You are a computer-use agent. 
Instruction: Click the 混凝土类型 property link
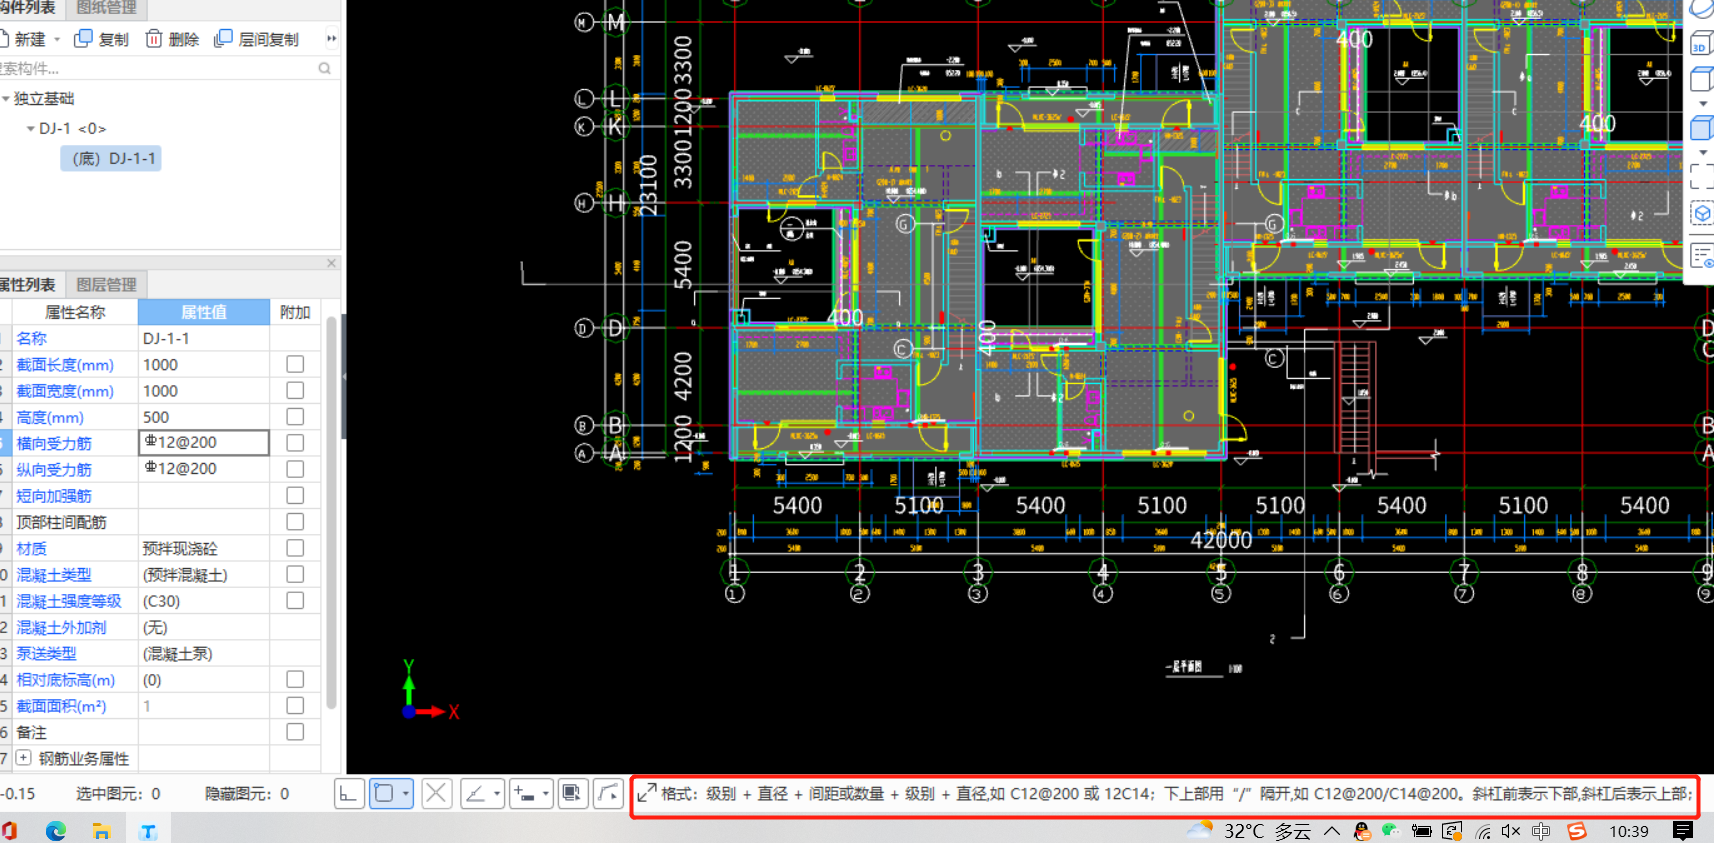click(x=54, y=575)
